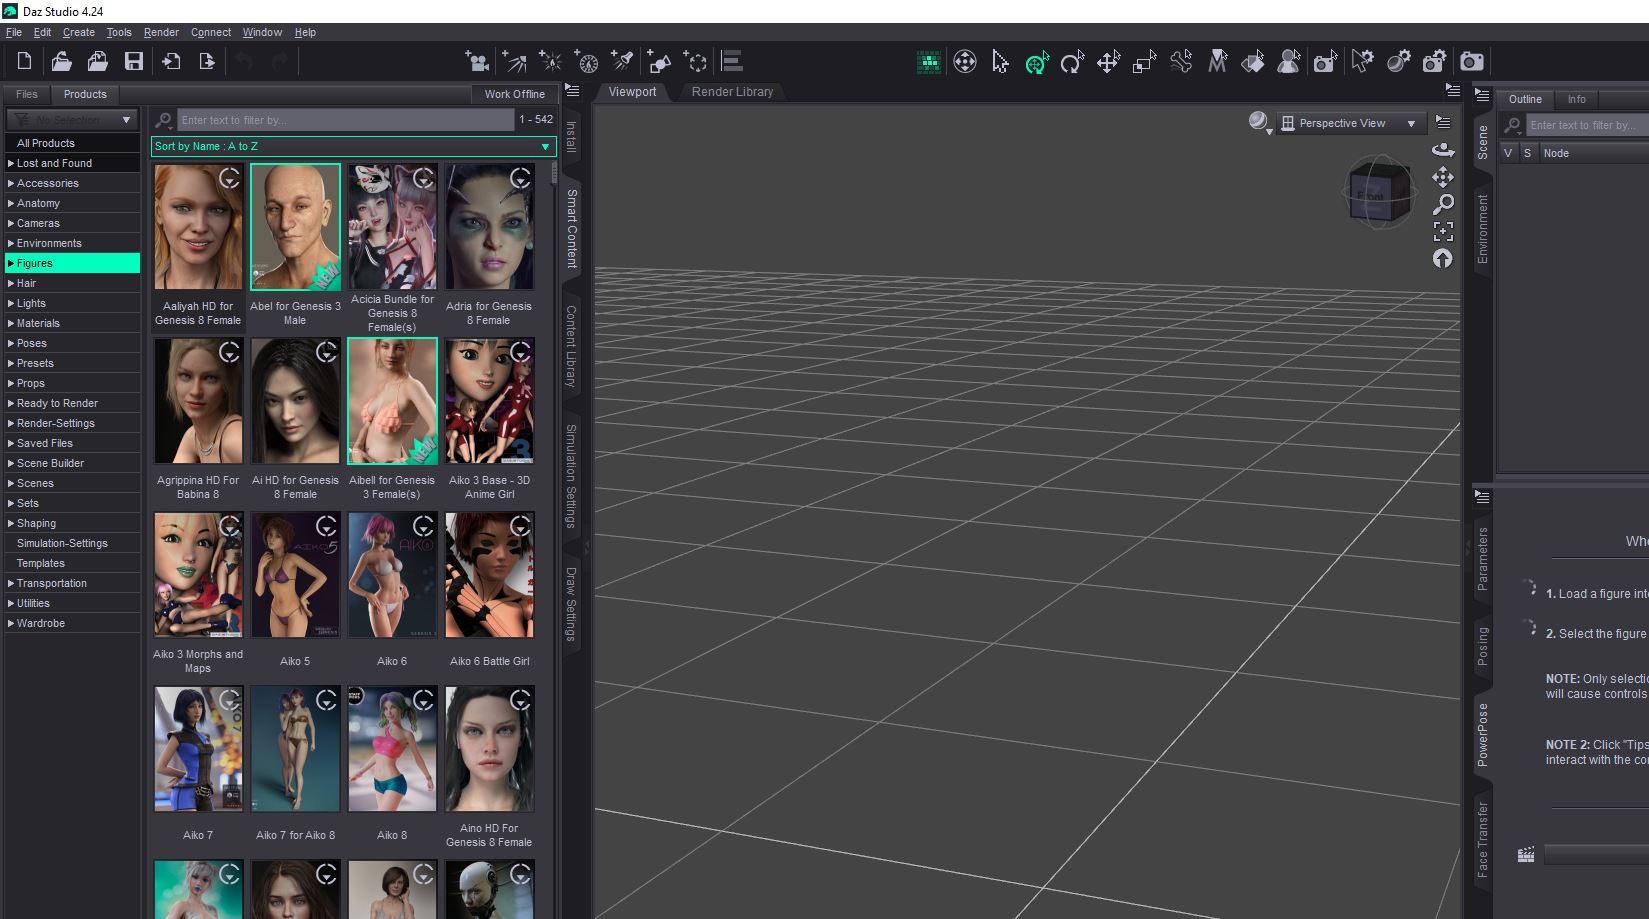Activate the Universal manipulator tool
This screenshot has width=1649, height=919.
pyautogui.click(x=1037, y=62)
